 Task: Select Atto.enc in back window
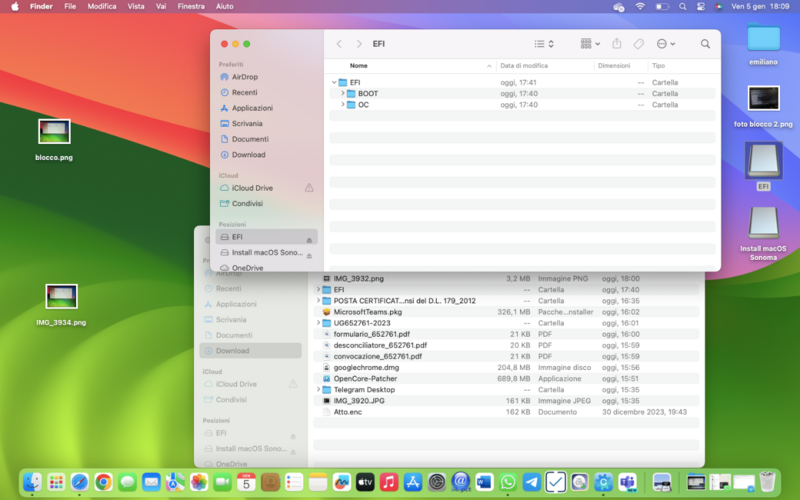[x=506, y=412]
